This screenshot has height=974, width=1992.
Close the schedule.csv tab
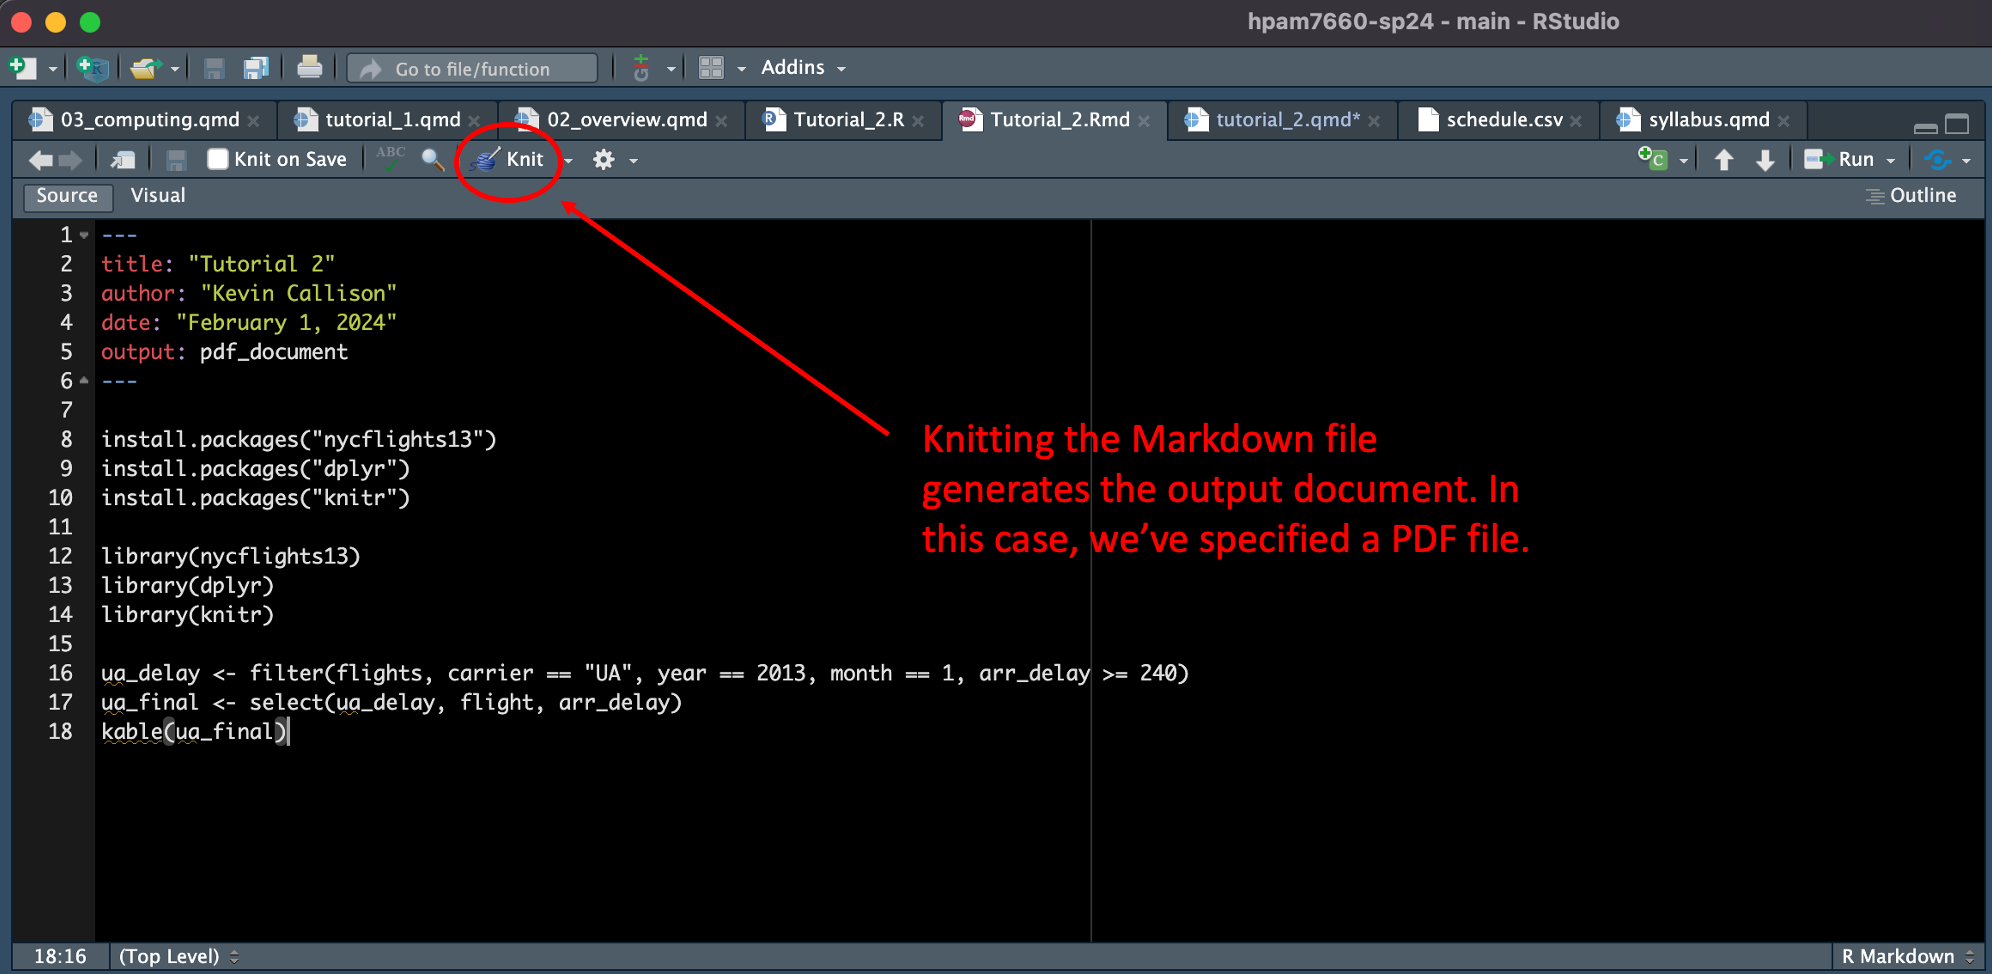1576,121
